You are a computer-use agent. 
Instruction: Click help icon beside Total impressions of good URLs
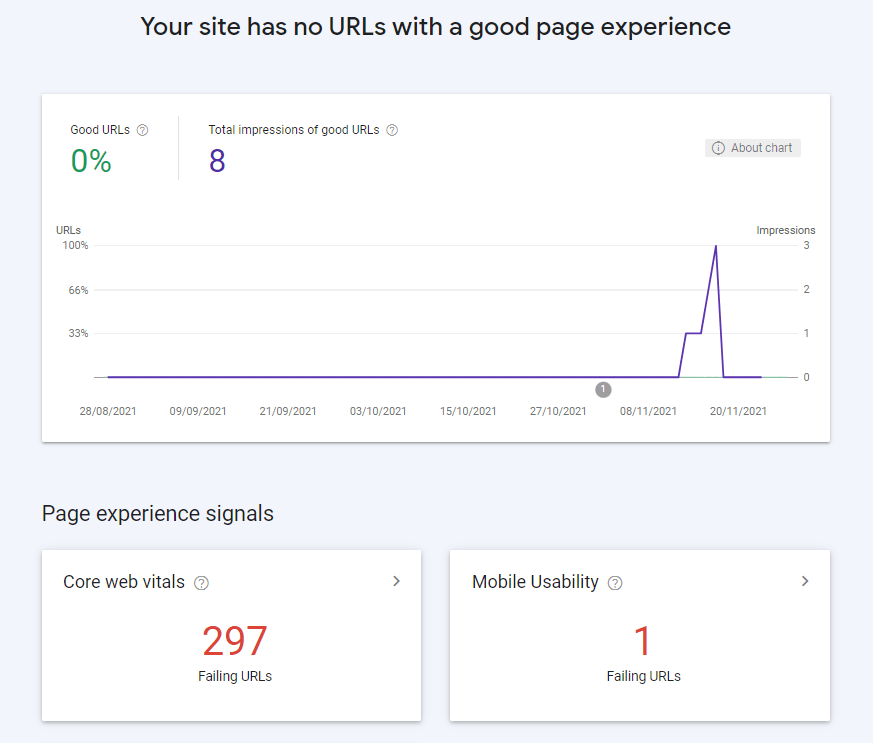tap(392, 130)
